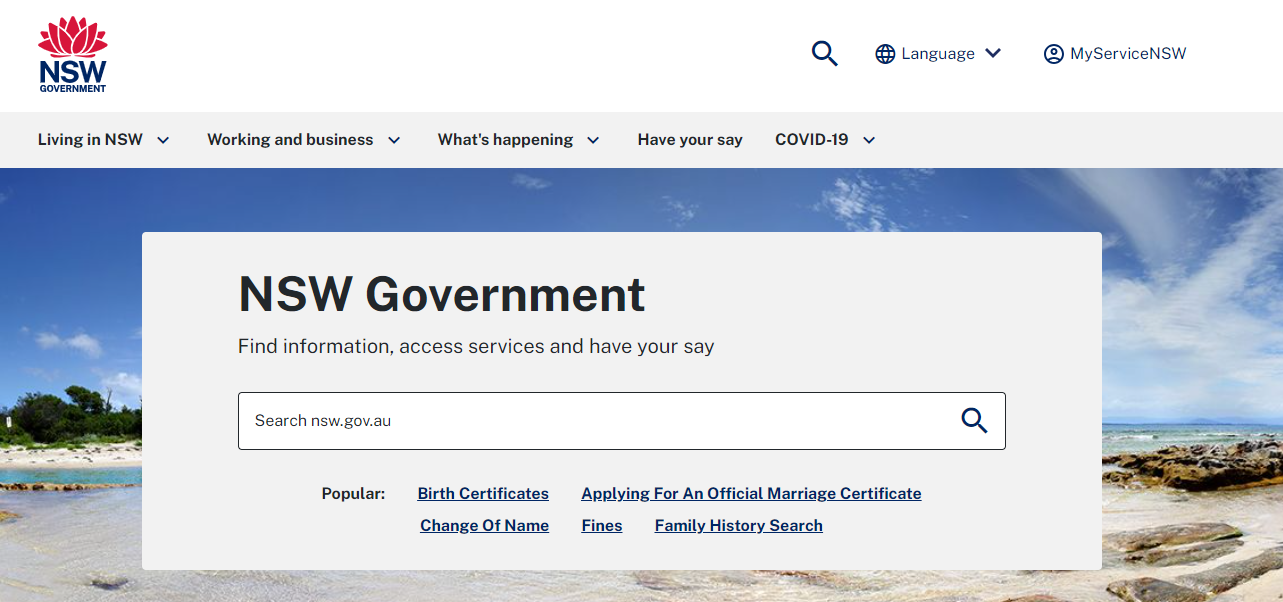Screen dimensions: 1283x602
Task: Open the Birth Certificates popular link
Action: (x=483, y=494)
